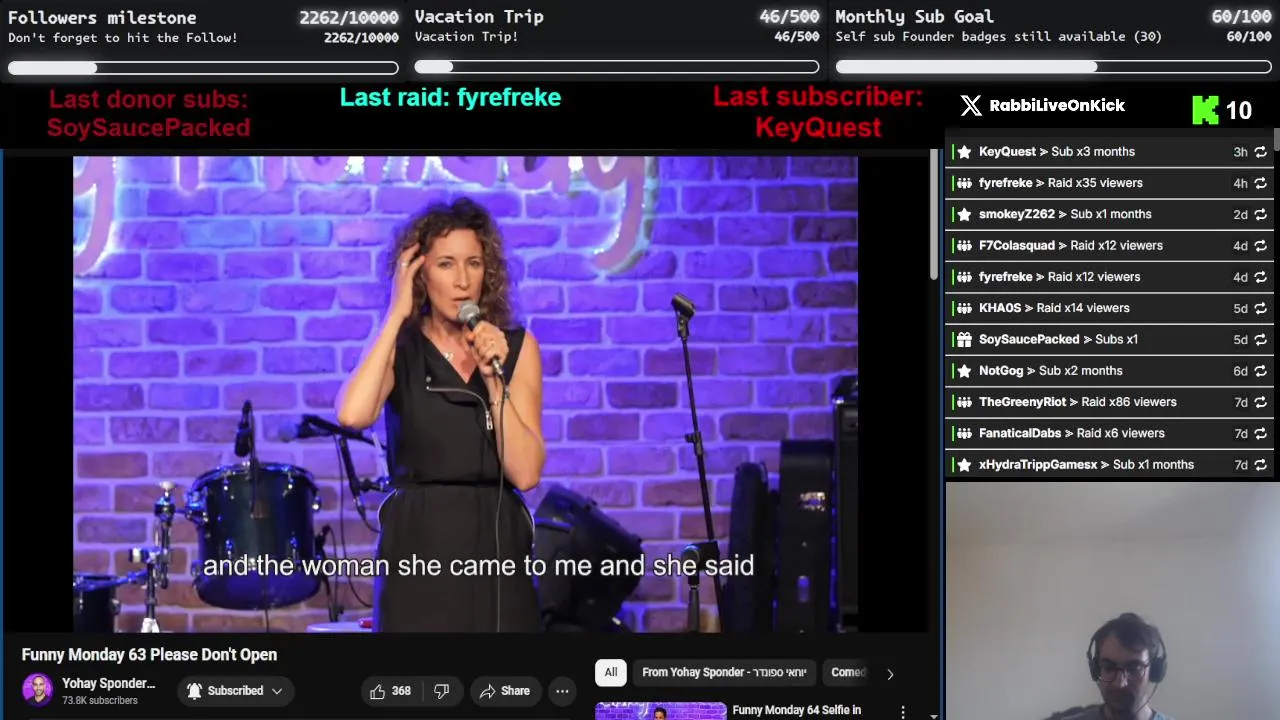The image size is (1280, 720).
Task: Click the video player scrollbar
Action: (934, 215)
